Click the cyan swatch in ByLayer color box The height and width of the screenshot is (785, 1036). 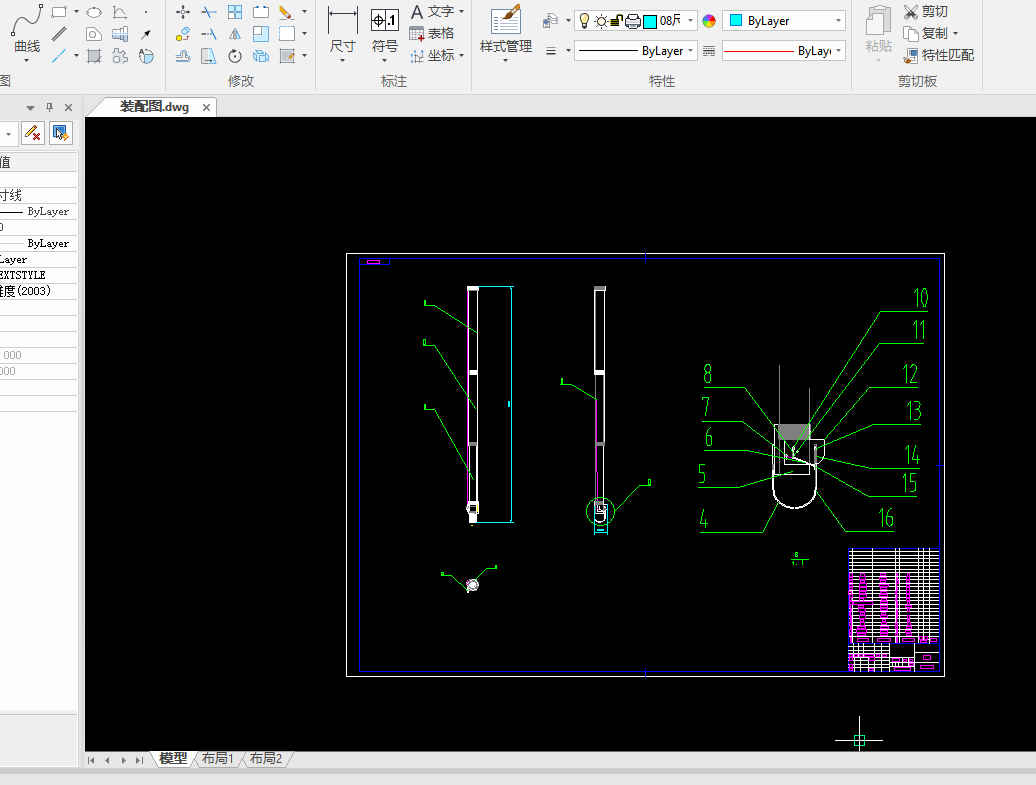pos(735,20)
